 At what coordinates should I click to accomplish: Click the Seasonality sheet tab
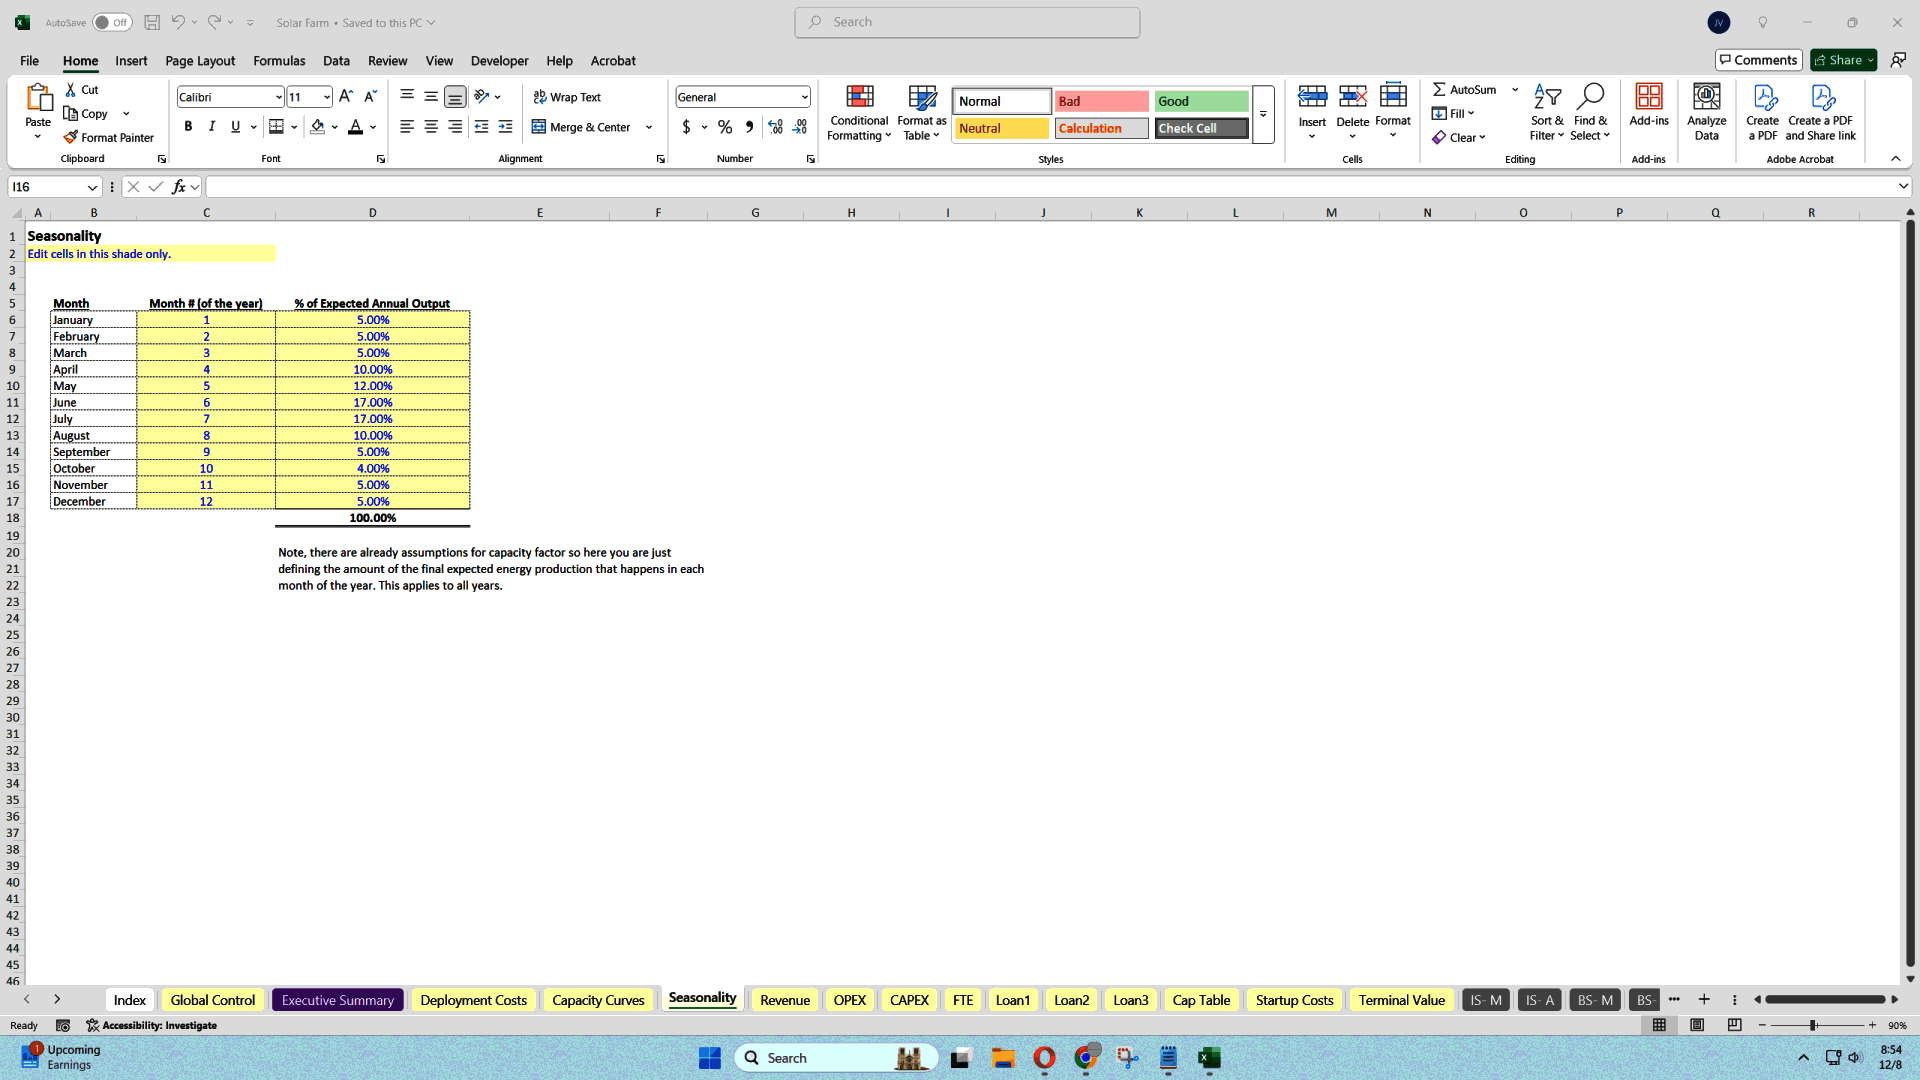[x=703, y=998]
